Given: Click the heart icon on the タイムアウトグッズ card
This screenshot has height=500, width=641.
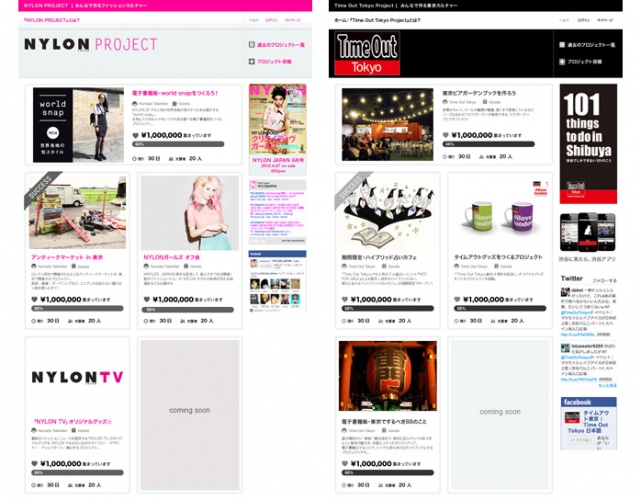Looking at the screenshot, I should [x=457, y=299].
